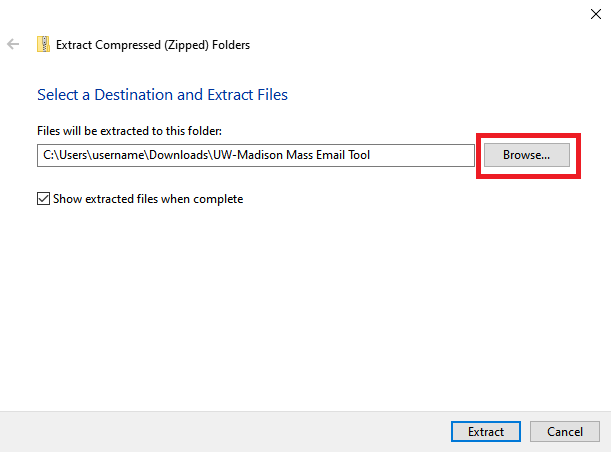Image resolution: width=612 pixels, height=452 pixels.
Task: Close the Extract Compressed Folders dialog
Action: tap(596, 14)
